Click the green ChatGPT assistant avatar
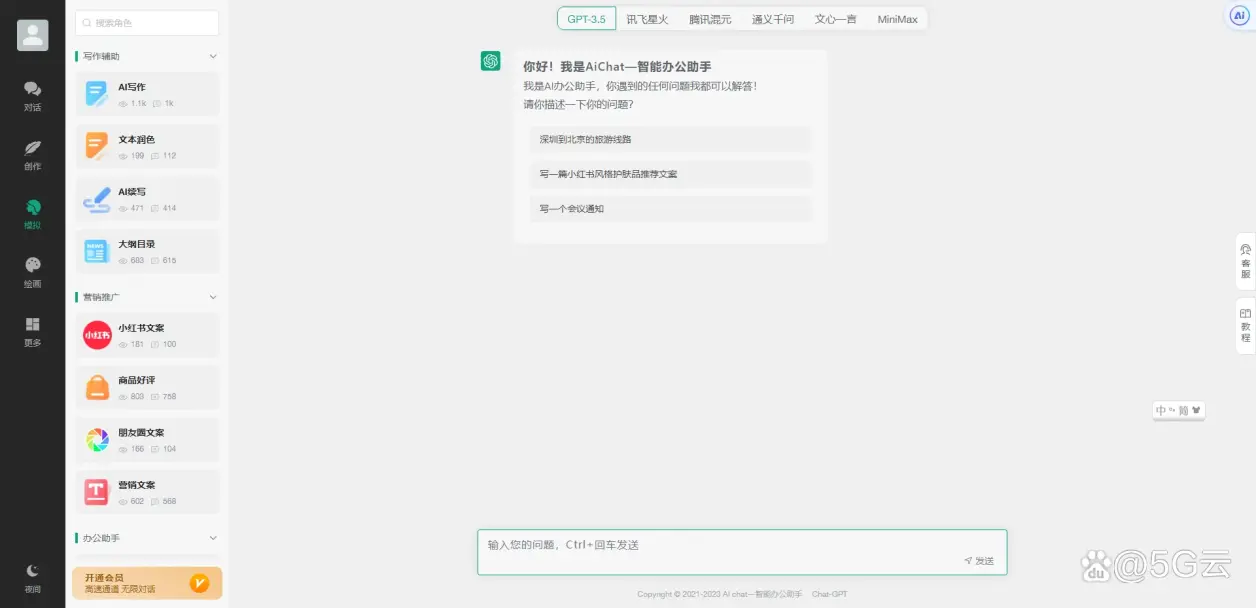1256x608 pixels. tap(491, 61)
